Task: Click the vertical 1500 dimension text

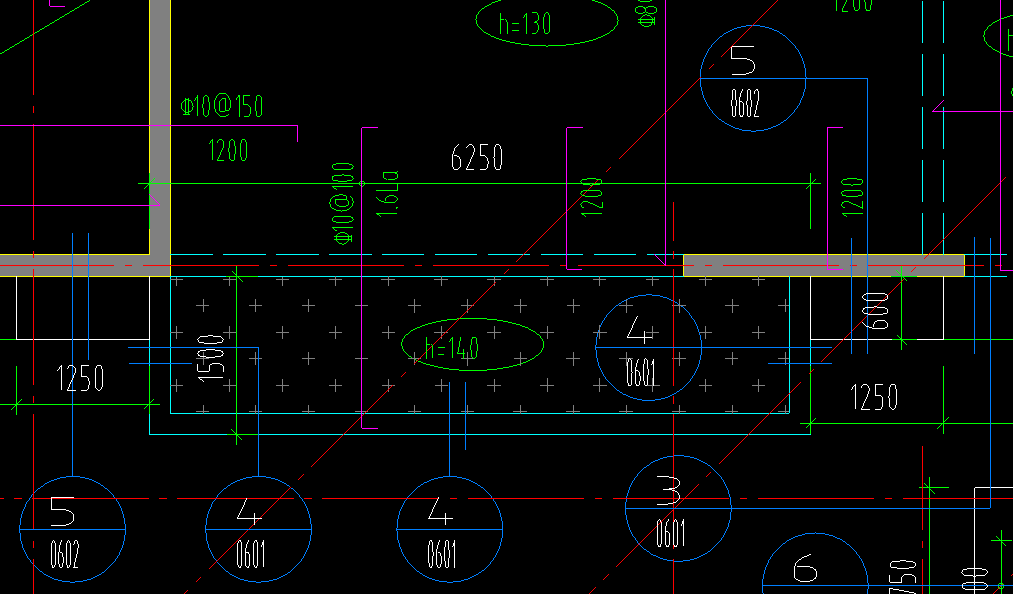Action: point(211,357)
